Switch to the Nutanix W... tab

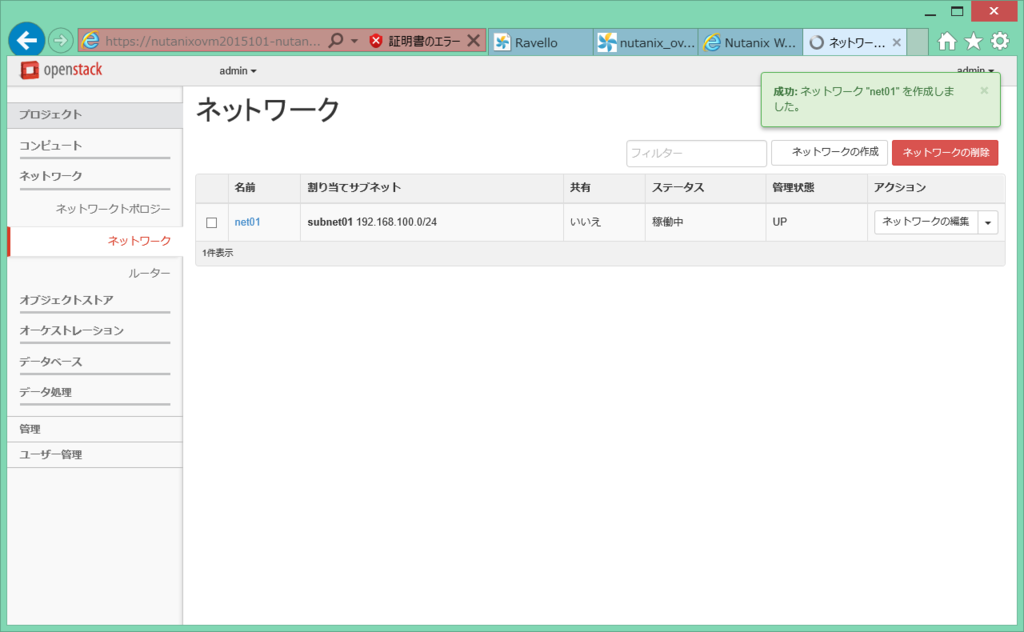click(x=750, y=42)
